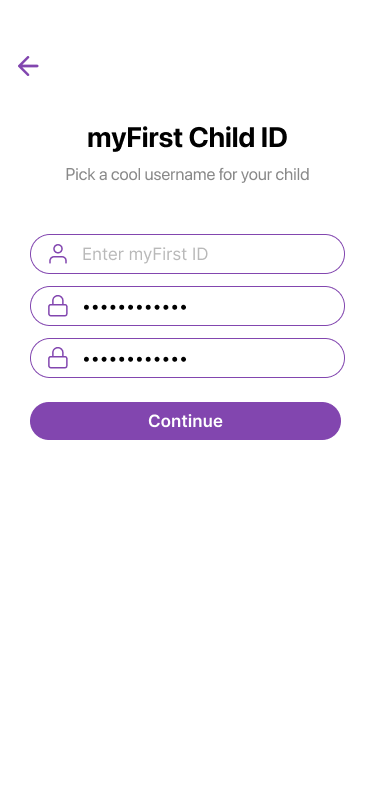The width and height of the screenshot is (375, 812).
Task: Click the lock icon in the lower password field
Action: 58,358
